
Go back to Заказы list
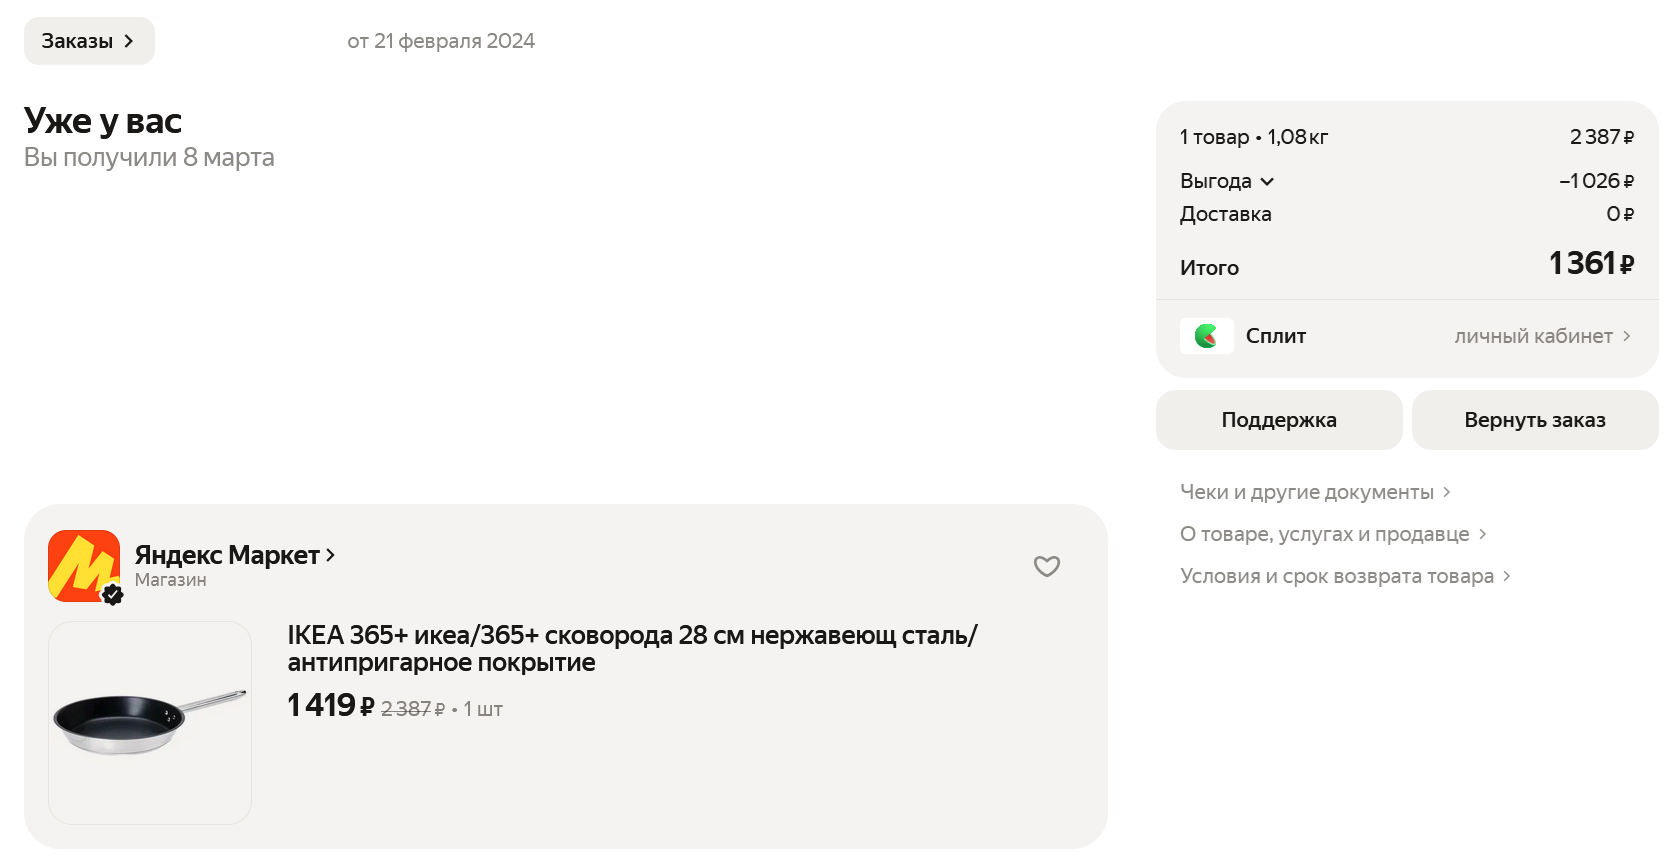coord(89,41)
